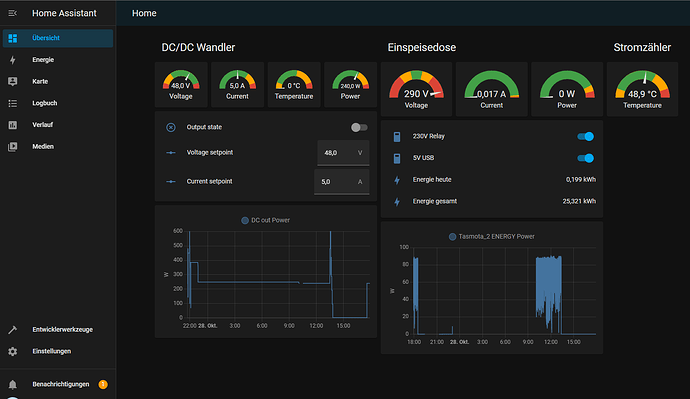Click the Current setpoint row icon

tap(171, 181)
